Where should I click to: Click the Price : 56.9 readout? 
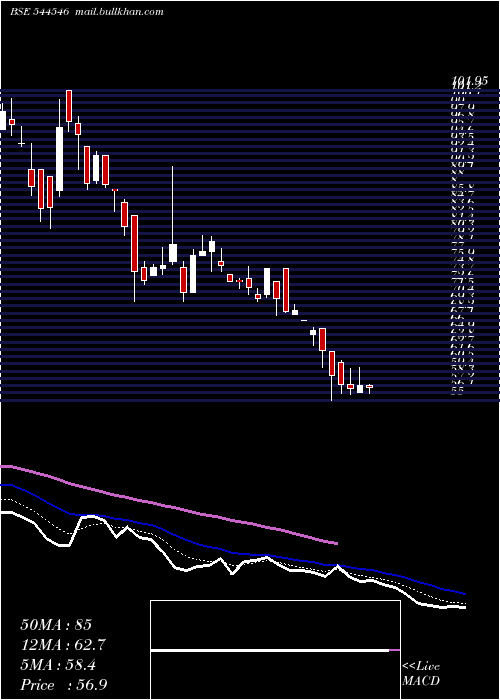click(x=63, y=685)
